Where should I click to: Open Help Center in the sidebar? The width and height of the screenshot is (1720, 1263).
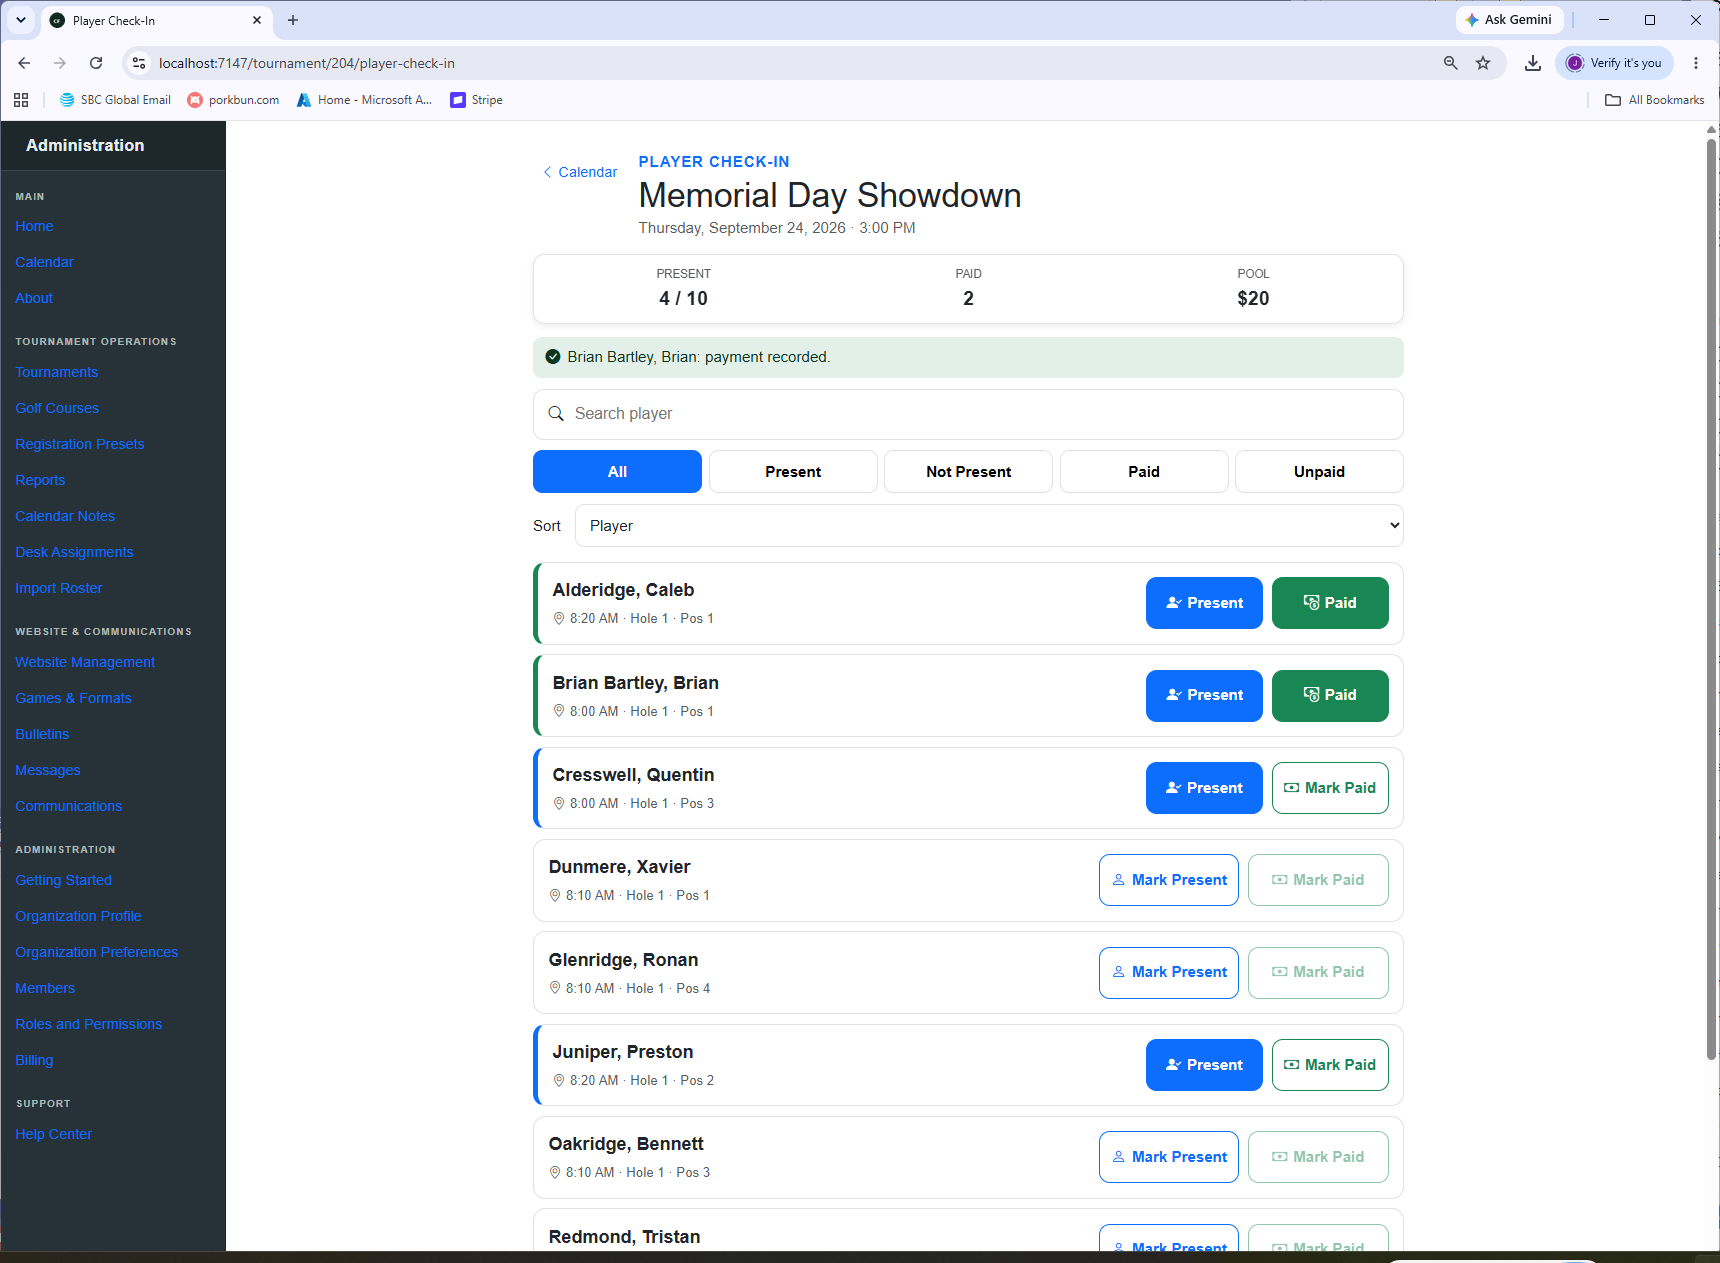click(53, 1134)
